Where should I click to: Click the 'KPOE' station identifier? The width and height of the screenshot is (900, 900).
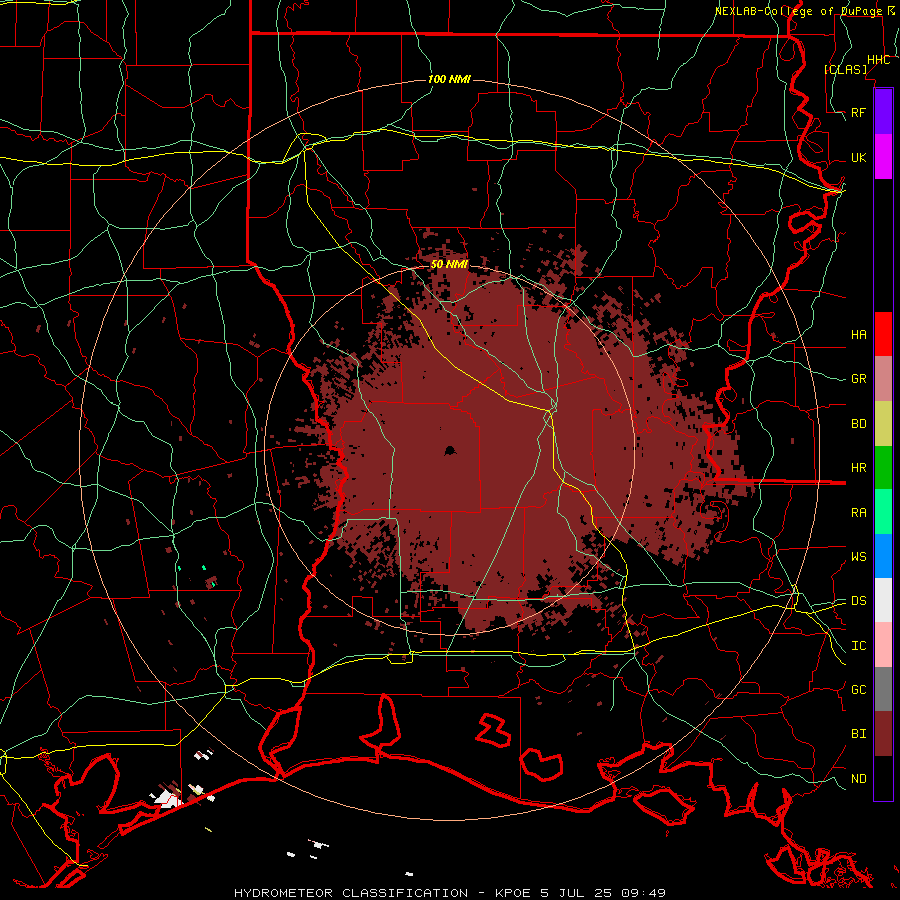[513, 893]
